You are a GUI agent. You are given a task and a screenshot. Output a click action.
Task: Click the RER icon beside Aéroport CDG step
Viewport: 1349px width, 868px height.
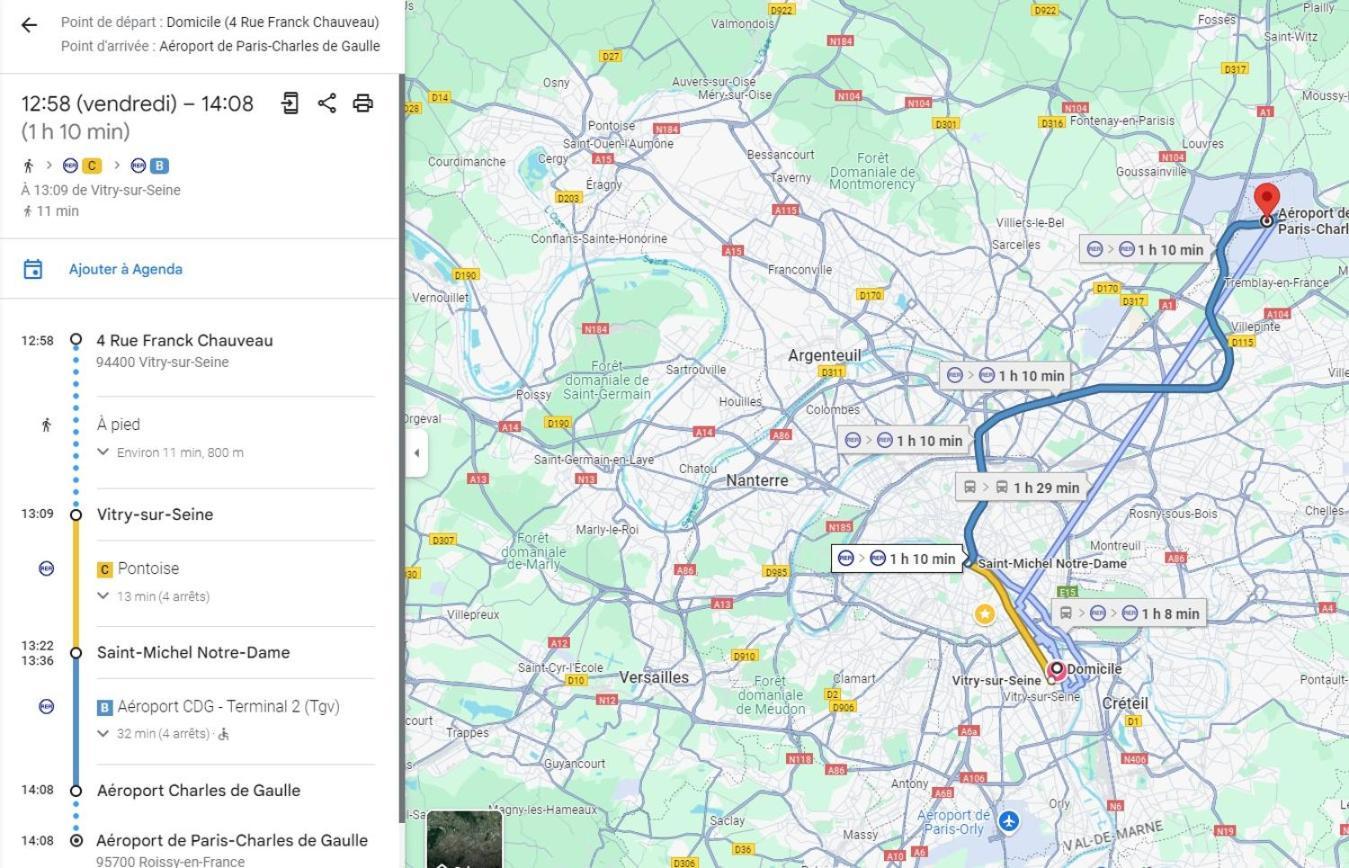[x=46, y=706]
